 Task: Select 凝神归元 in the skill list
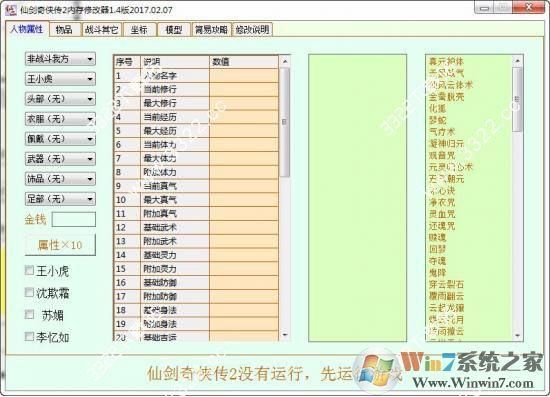click(x=446, y=144)
